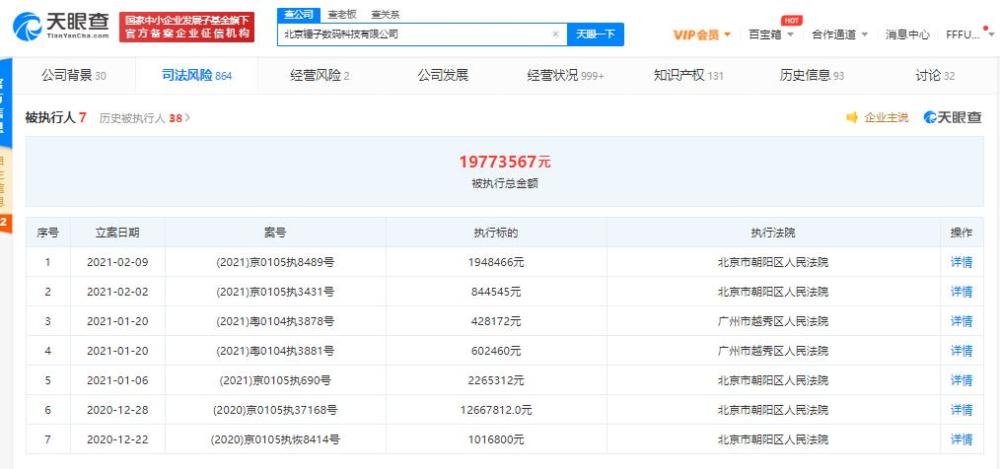1000x469 pixels.
Task: Open the orange sidebar badge numbered 2
Action: [x=4, y=222]
